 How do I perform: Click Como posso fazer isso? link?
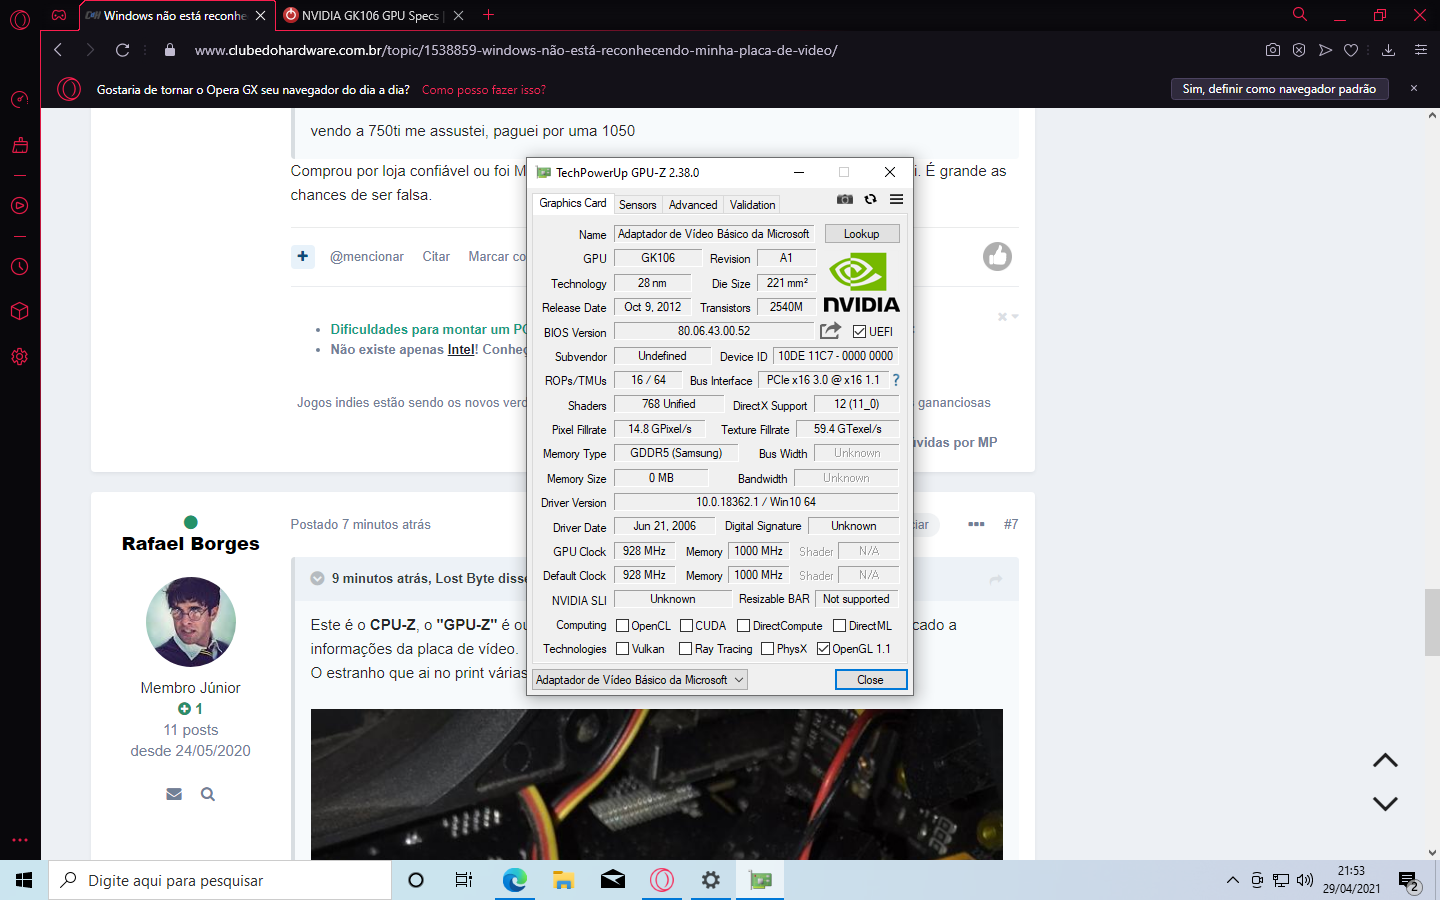tap(484, 90)
